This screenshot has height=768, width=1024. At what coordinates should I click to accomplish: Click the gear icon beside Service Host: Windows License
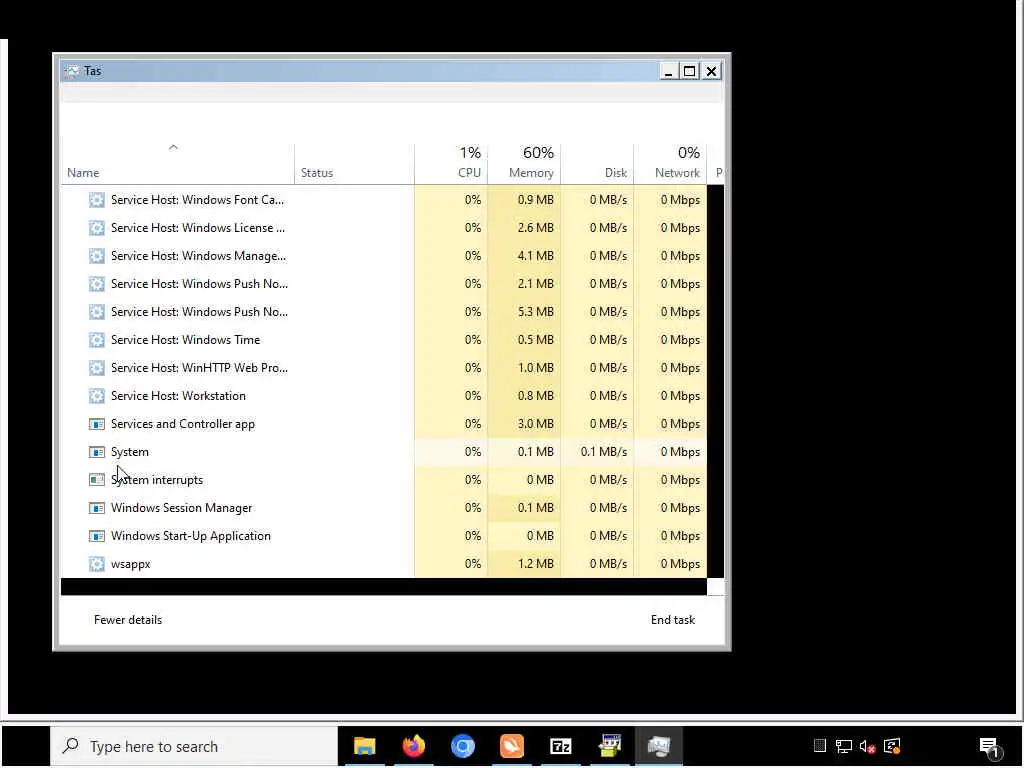pos(97,228)
